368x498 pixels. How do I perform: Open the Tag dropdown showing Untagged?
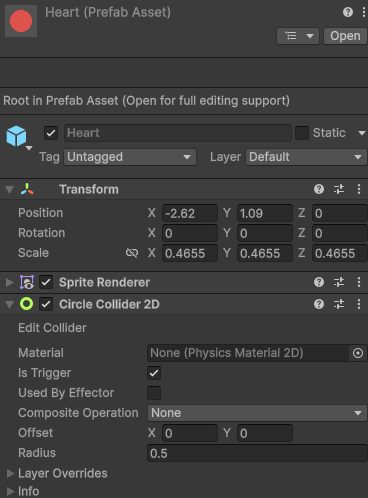click(x=130, y=157)
